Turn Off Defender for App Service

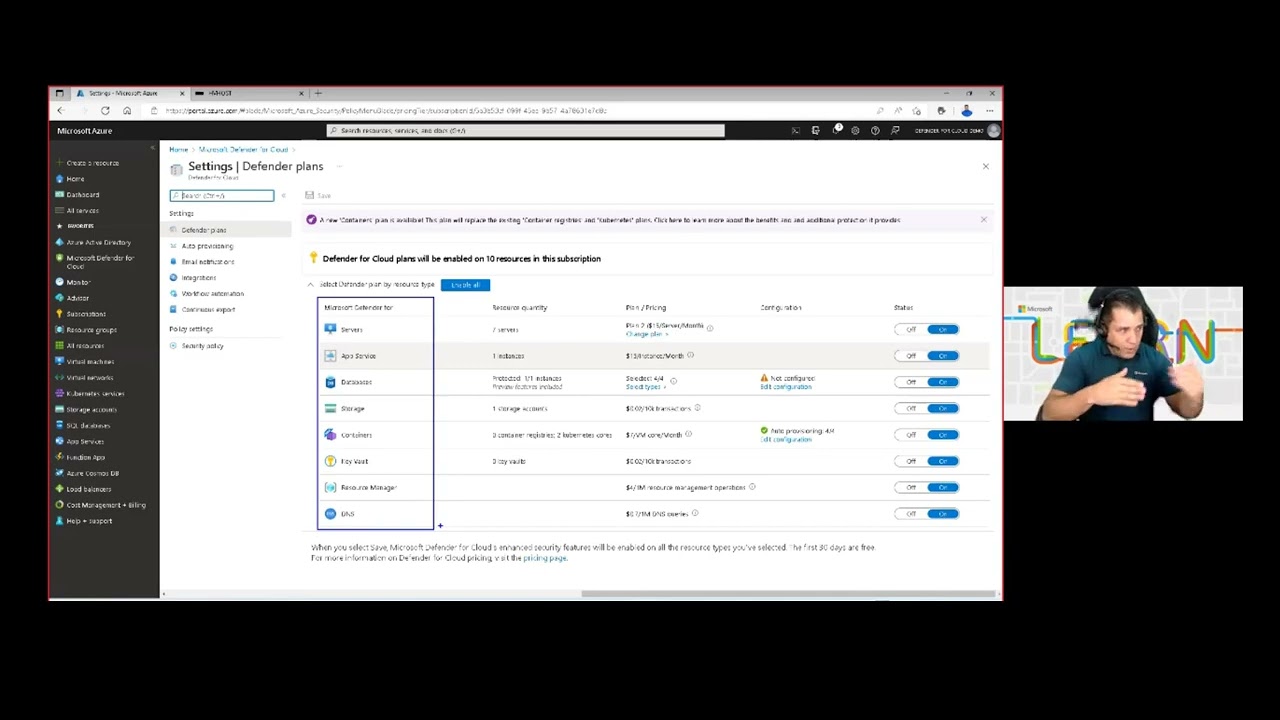point(910,356)
